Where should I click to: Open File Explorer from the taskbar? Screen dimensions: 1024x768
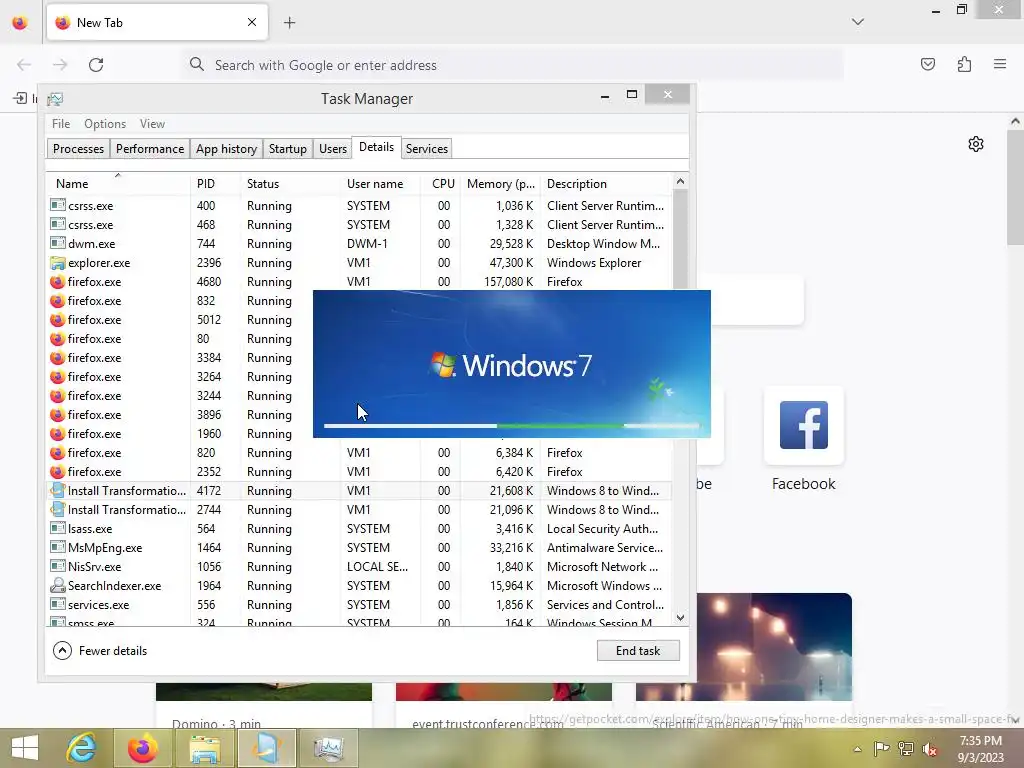tap(204, 748)
